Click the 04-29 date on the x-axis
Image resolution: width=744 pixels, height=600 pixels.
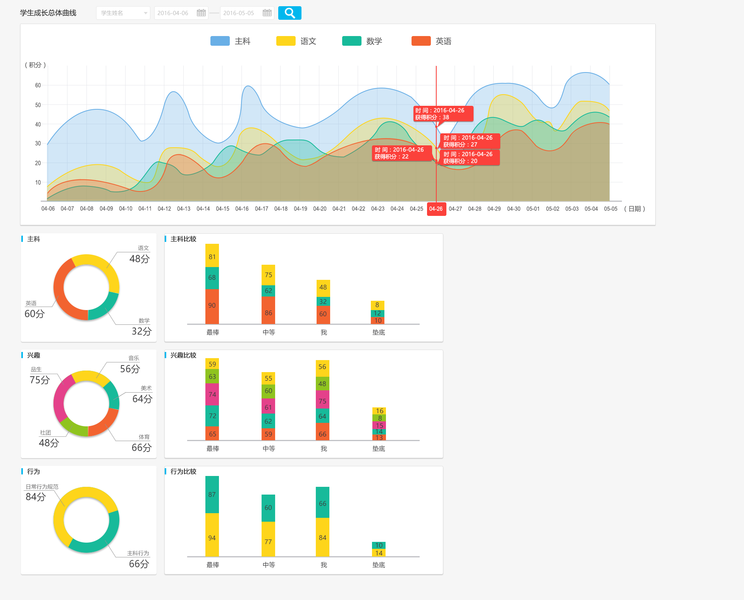pyautogui.click(x=494, y=209)
